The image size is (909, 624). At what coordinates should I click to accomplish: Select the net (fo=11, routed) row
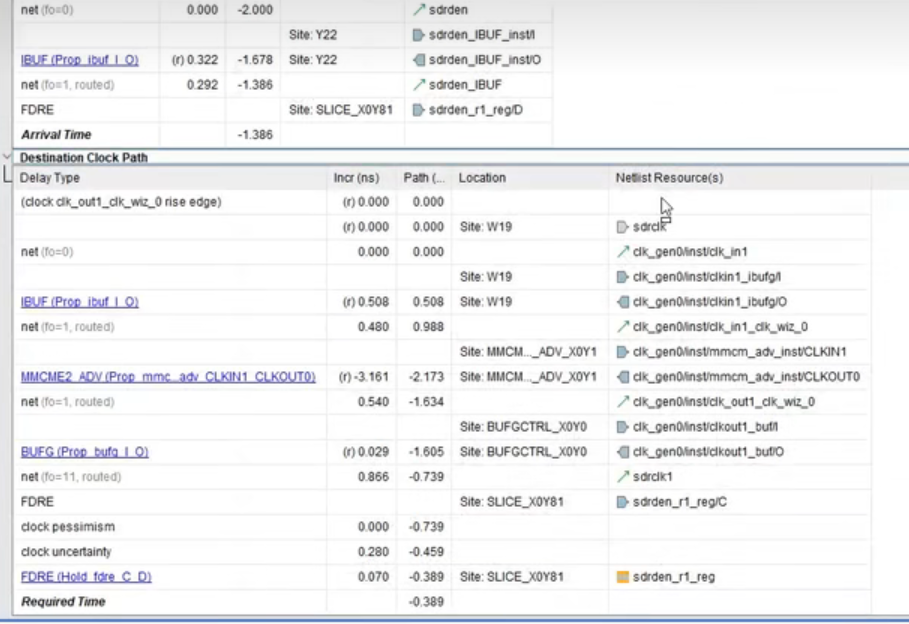tap(441, 477)
